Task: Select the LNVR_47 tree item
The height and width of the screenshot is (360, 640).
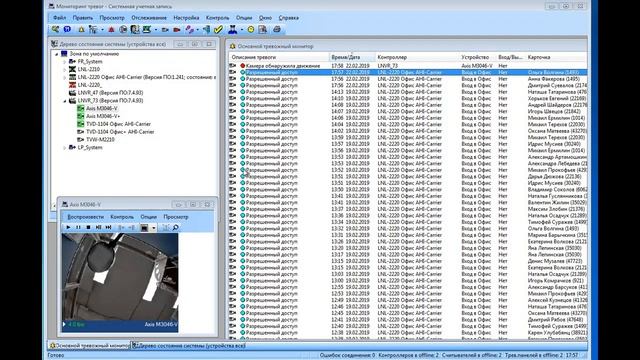Action: coord(110,93)
